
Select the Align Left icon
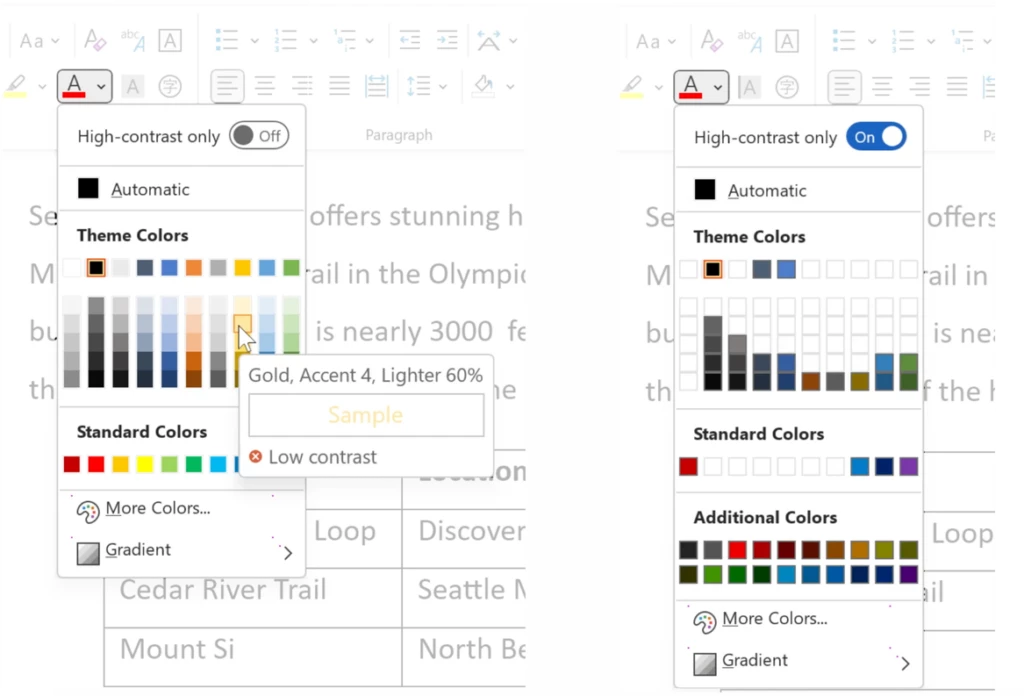[227, 86]
